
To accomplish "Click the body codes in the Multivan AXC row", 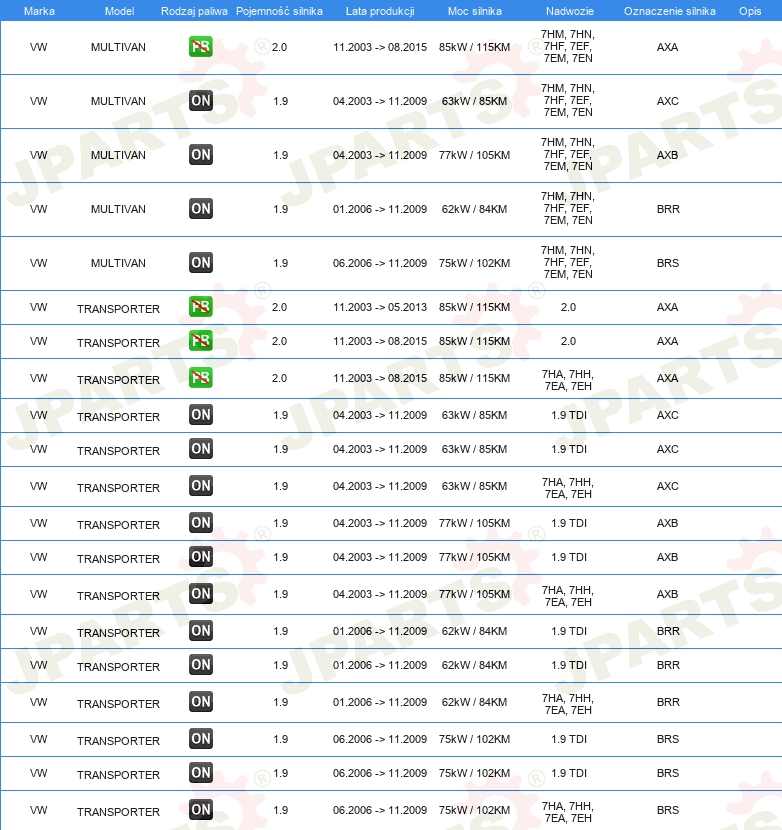I will pyautogui.click(x=568, y=100).
